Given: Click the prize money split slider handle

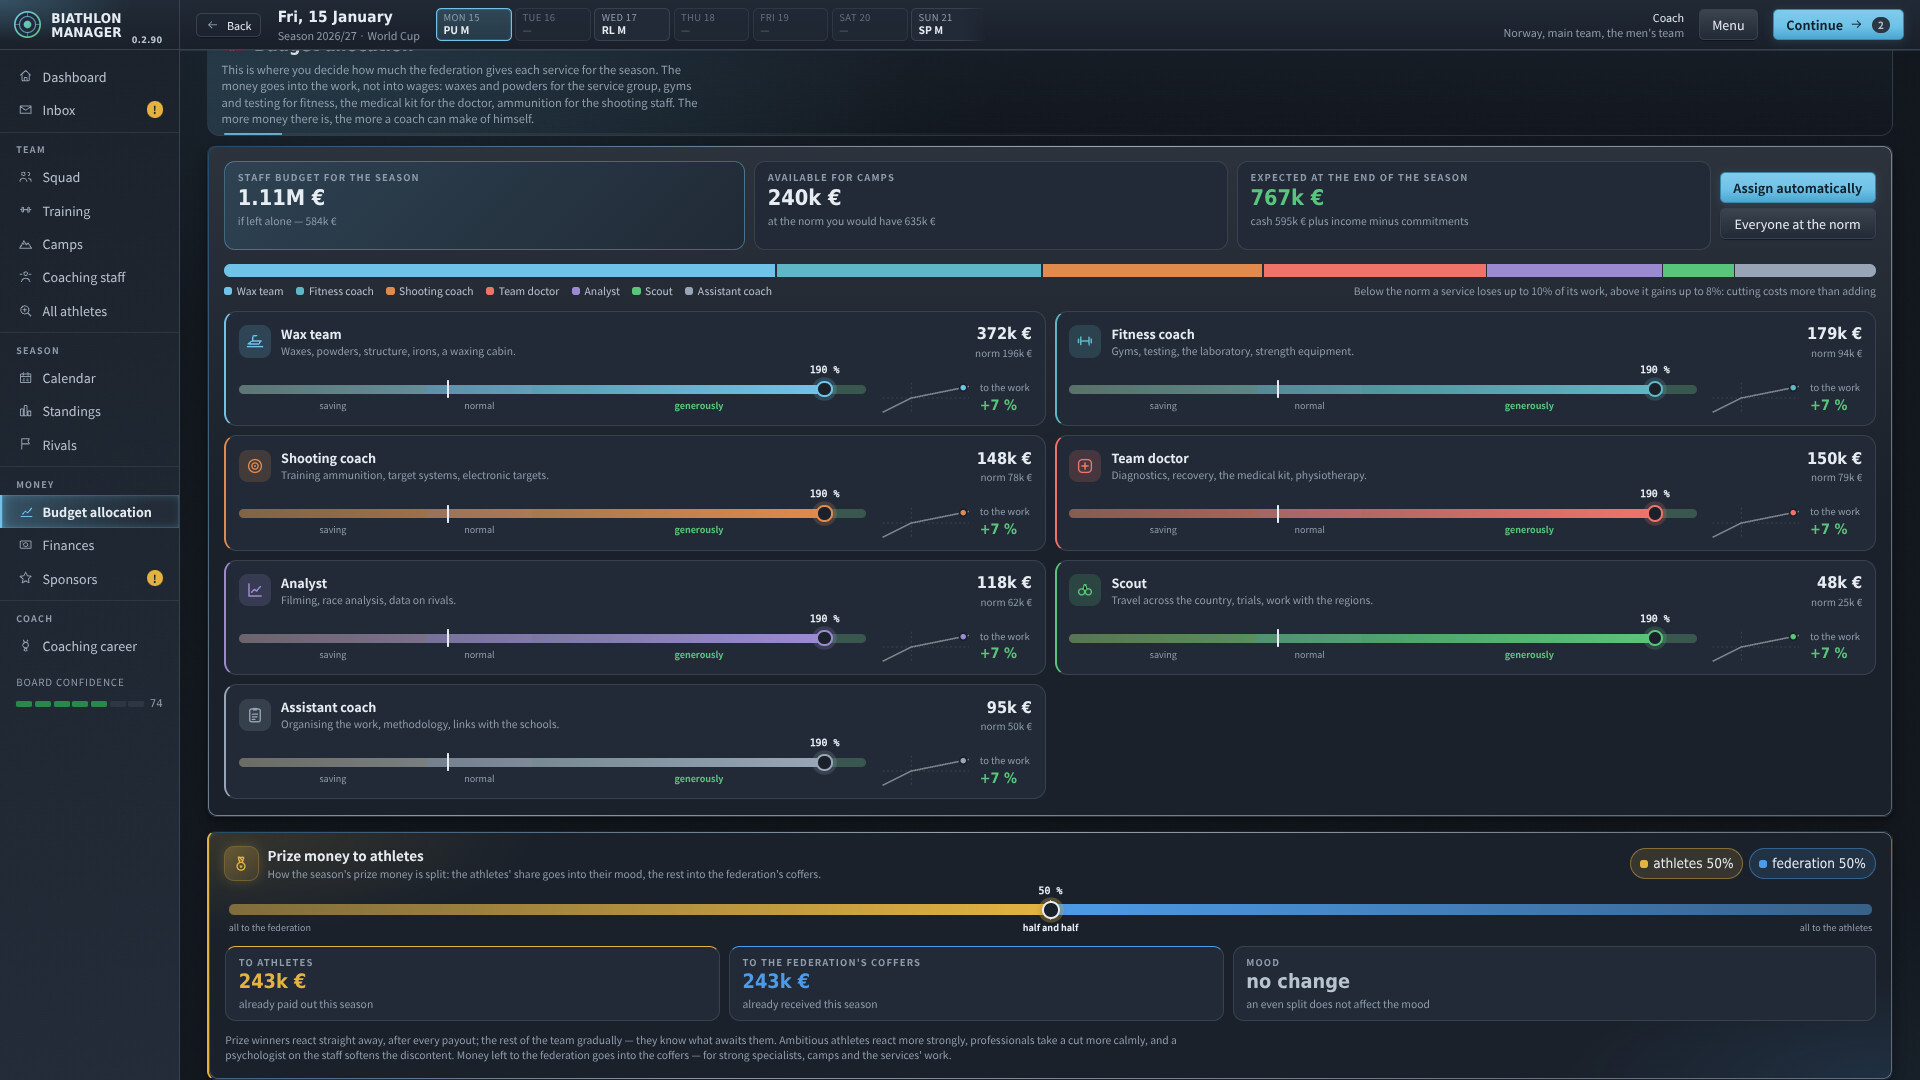Looking at the screenshot, I should [1050, 910].
